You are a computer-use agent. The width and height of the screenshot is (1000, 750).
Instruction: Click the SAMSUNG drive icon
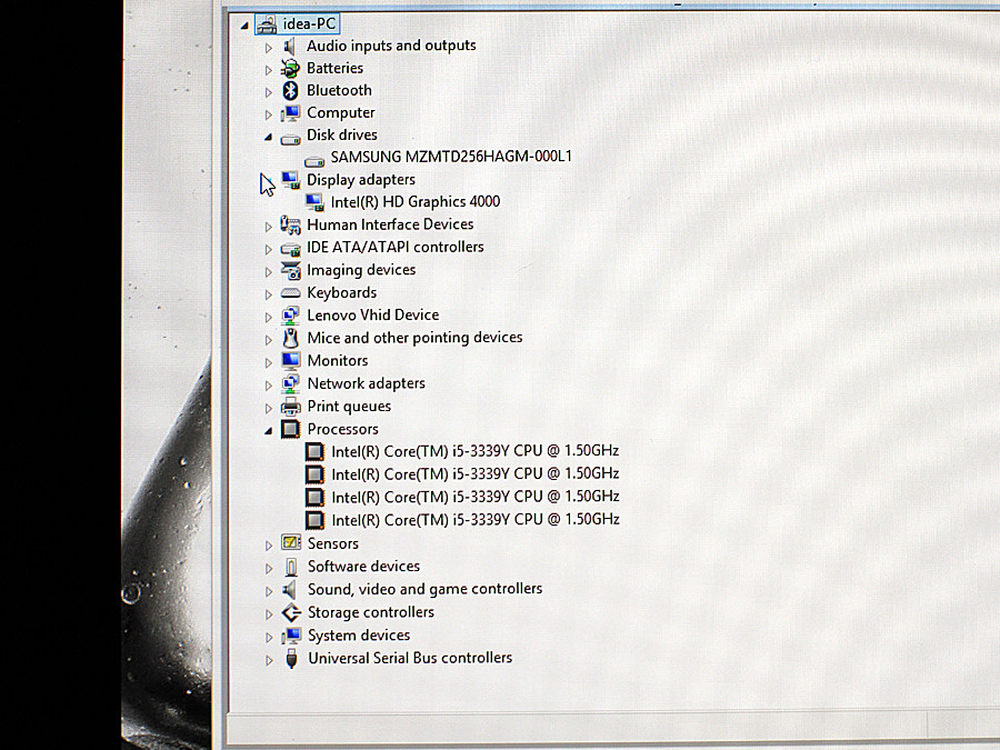pyautogui.click(x=314, y=160)
